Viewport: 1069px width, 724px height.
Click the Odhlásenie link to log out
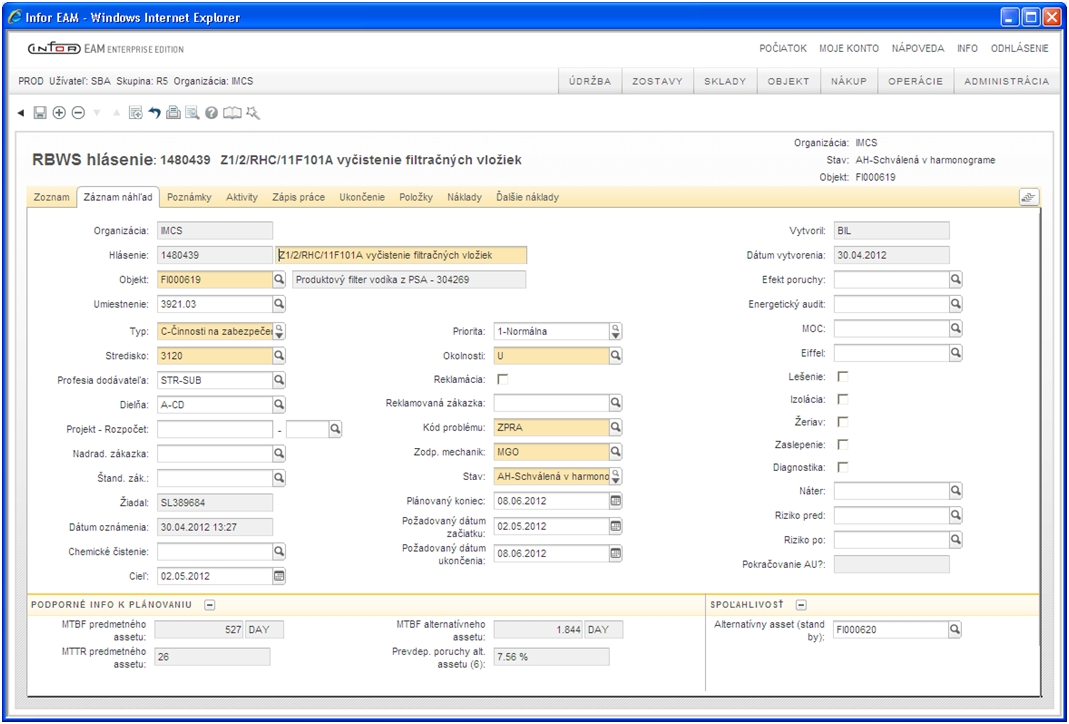pos(1019,49)
